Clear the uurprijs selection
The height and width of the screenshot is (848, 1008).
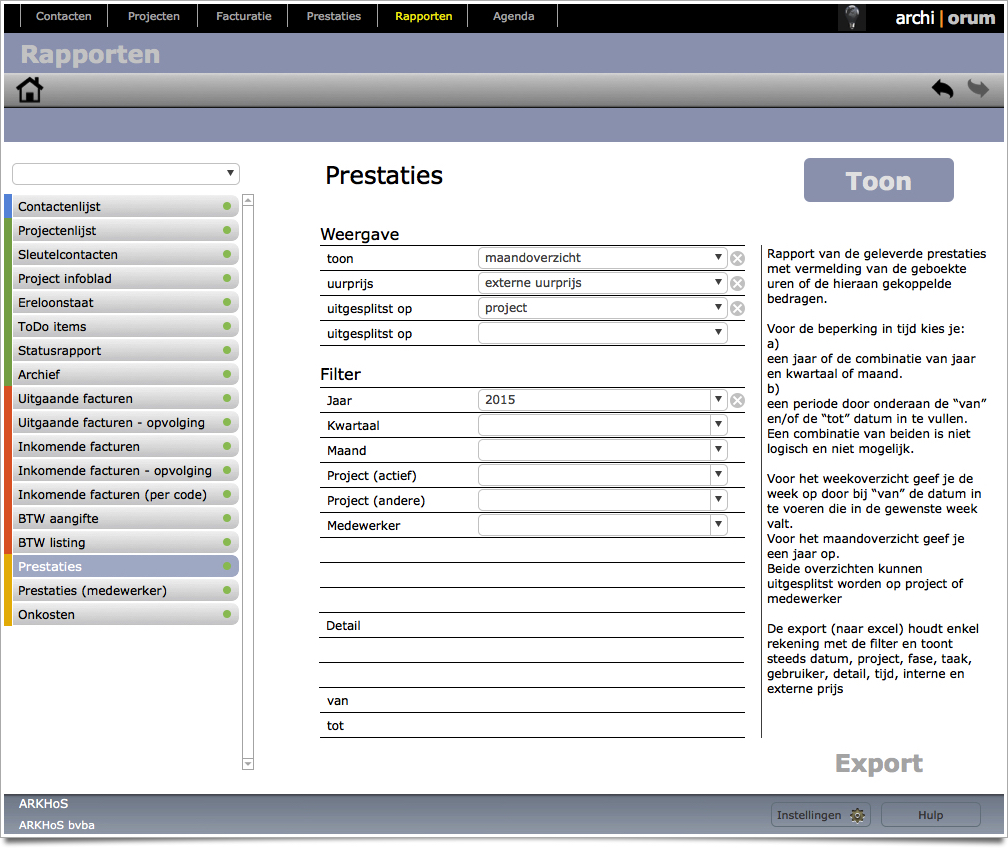point(737,284)
